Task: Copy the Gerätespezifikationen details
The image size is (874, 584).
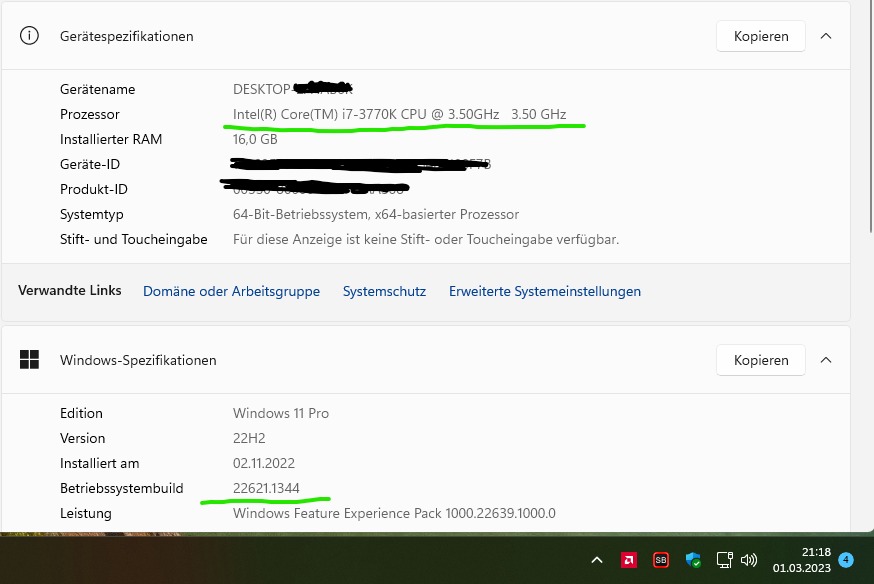Action: 760,36
